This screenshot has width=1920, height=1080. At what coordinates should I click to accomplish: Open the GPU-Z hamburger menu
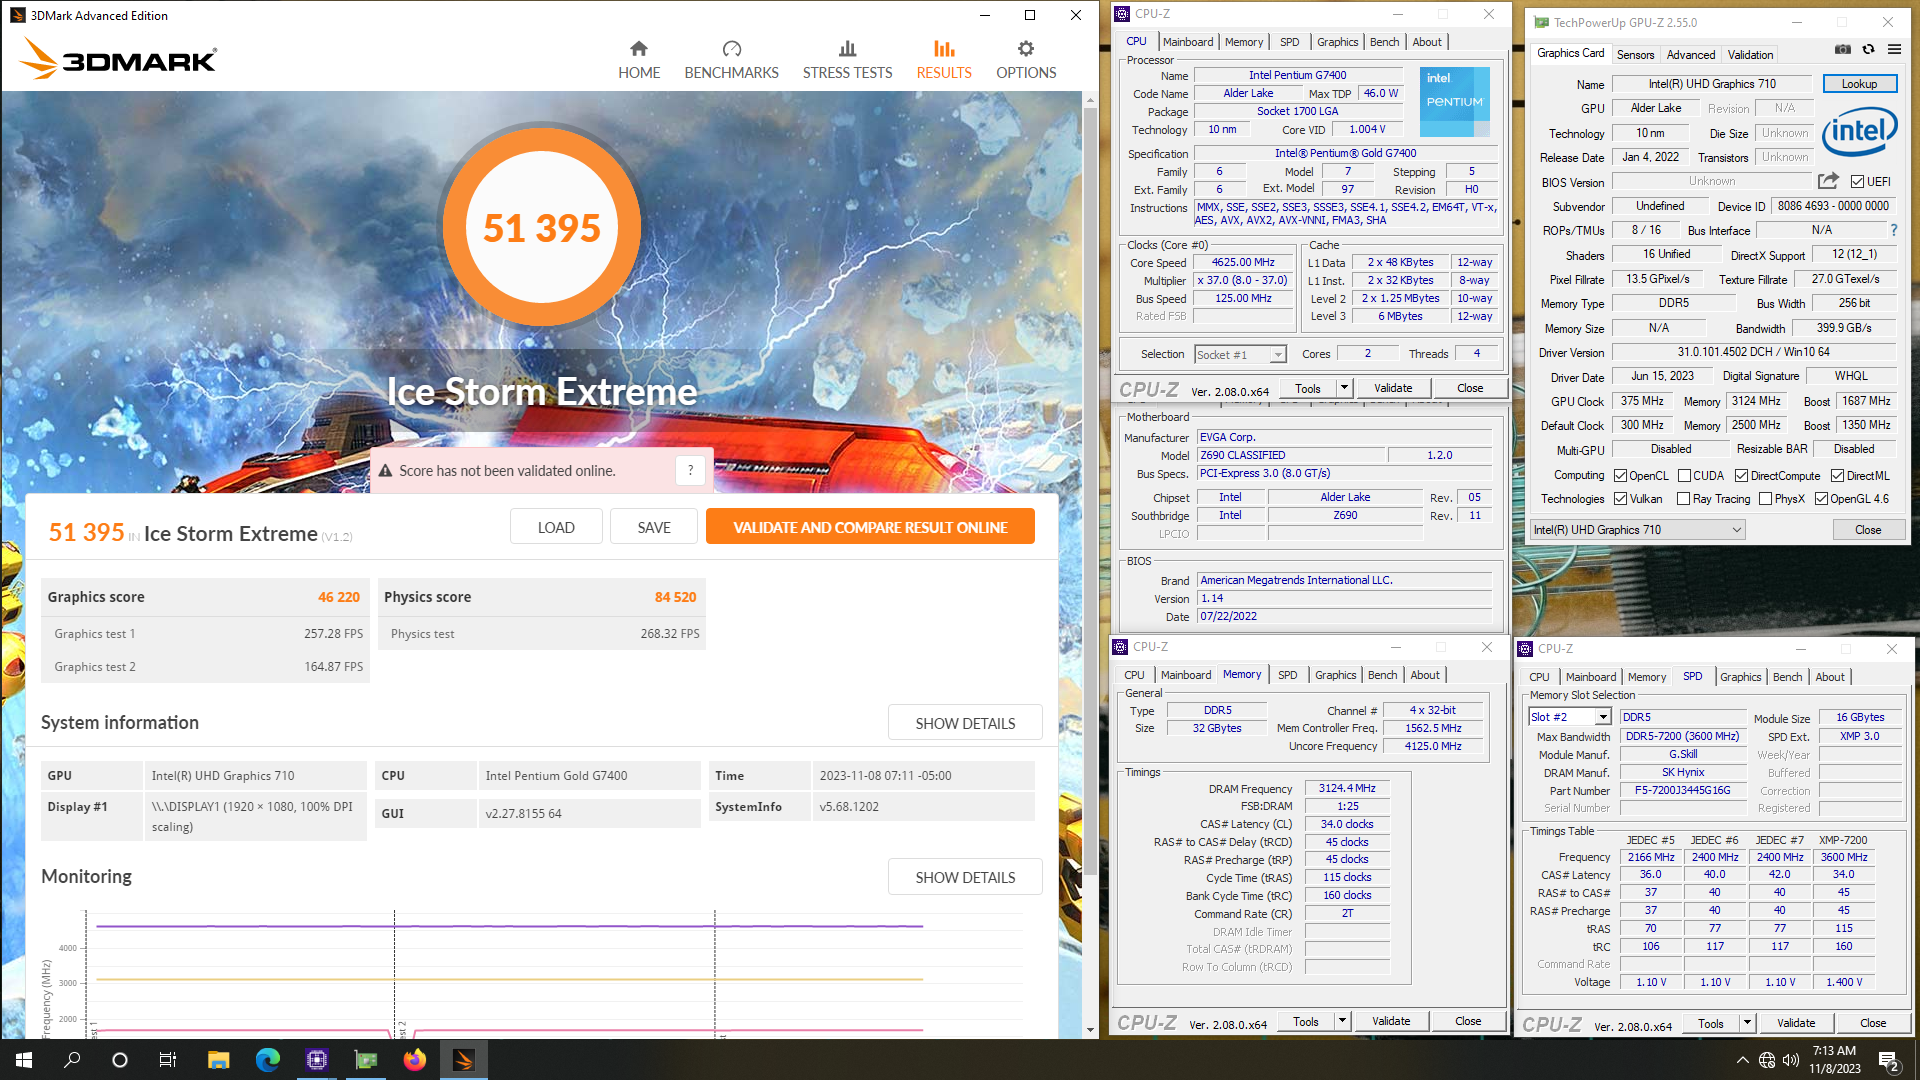[1894, 49]
